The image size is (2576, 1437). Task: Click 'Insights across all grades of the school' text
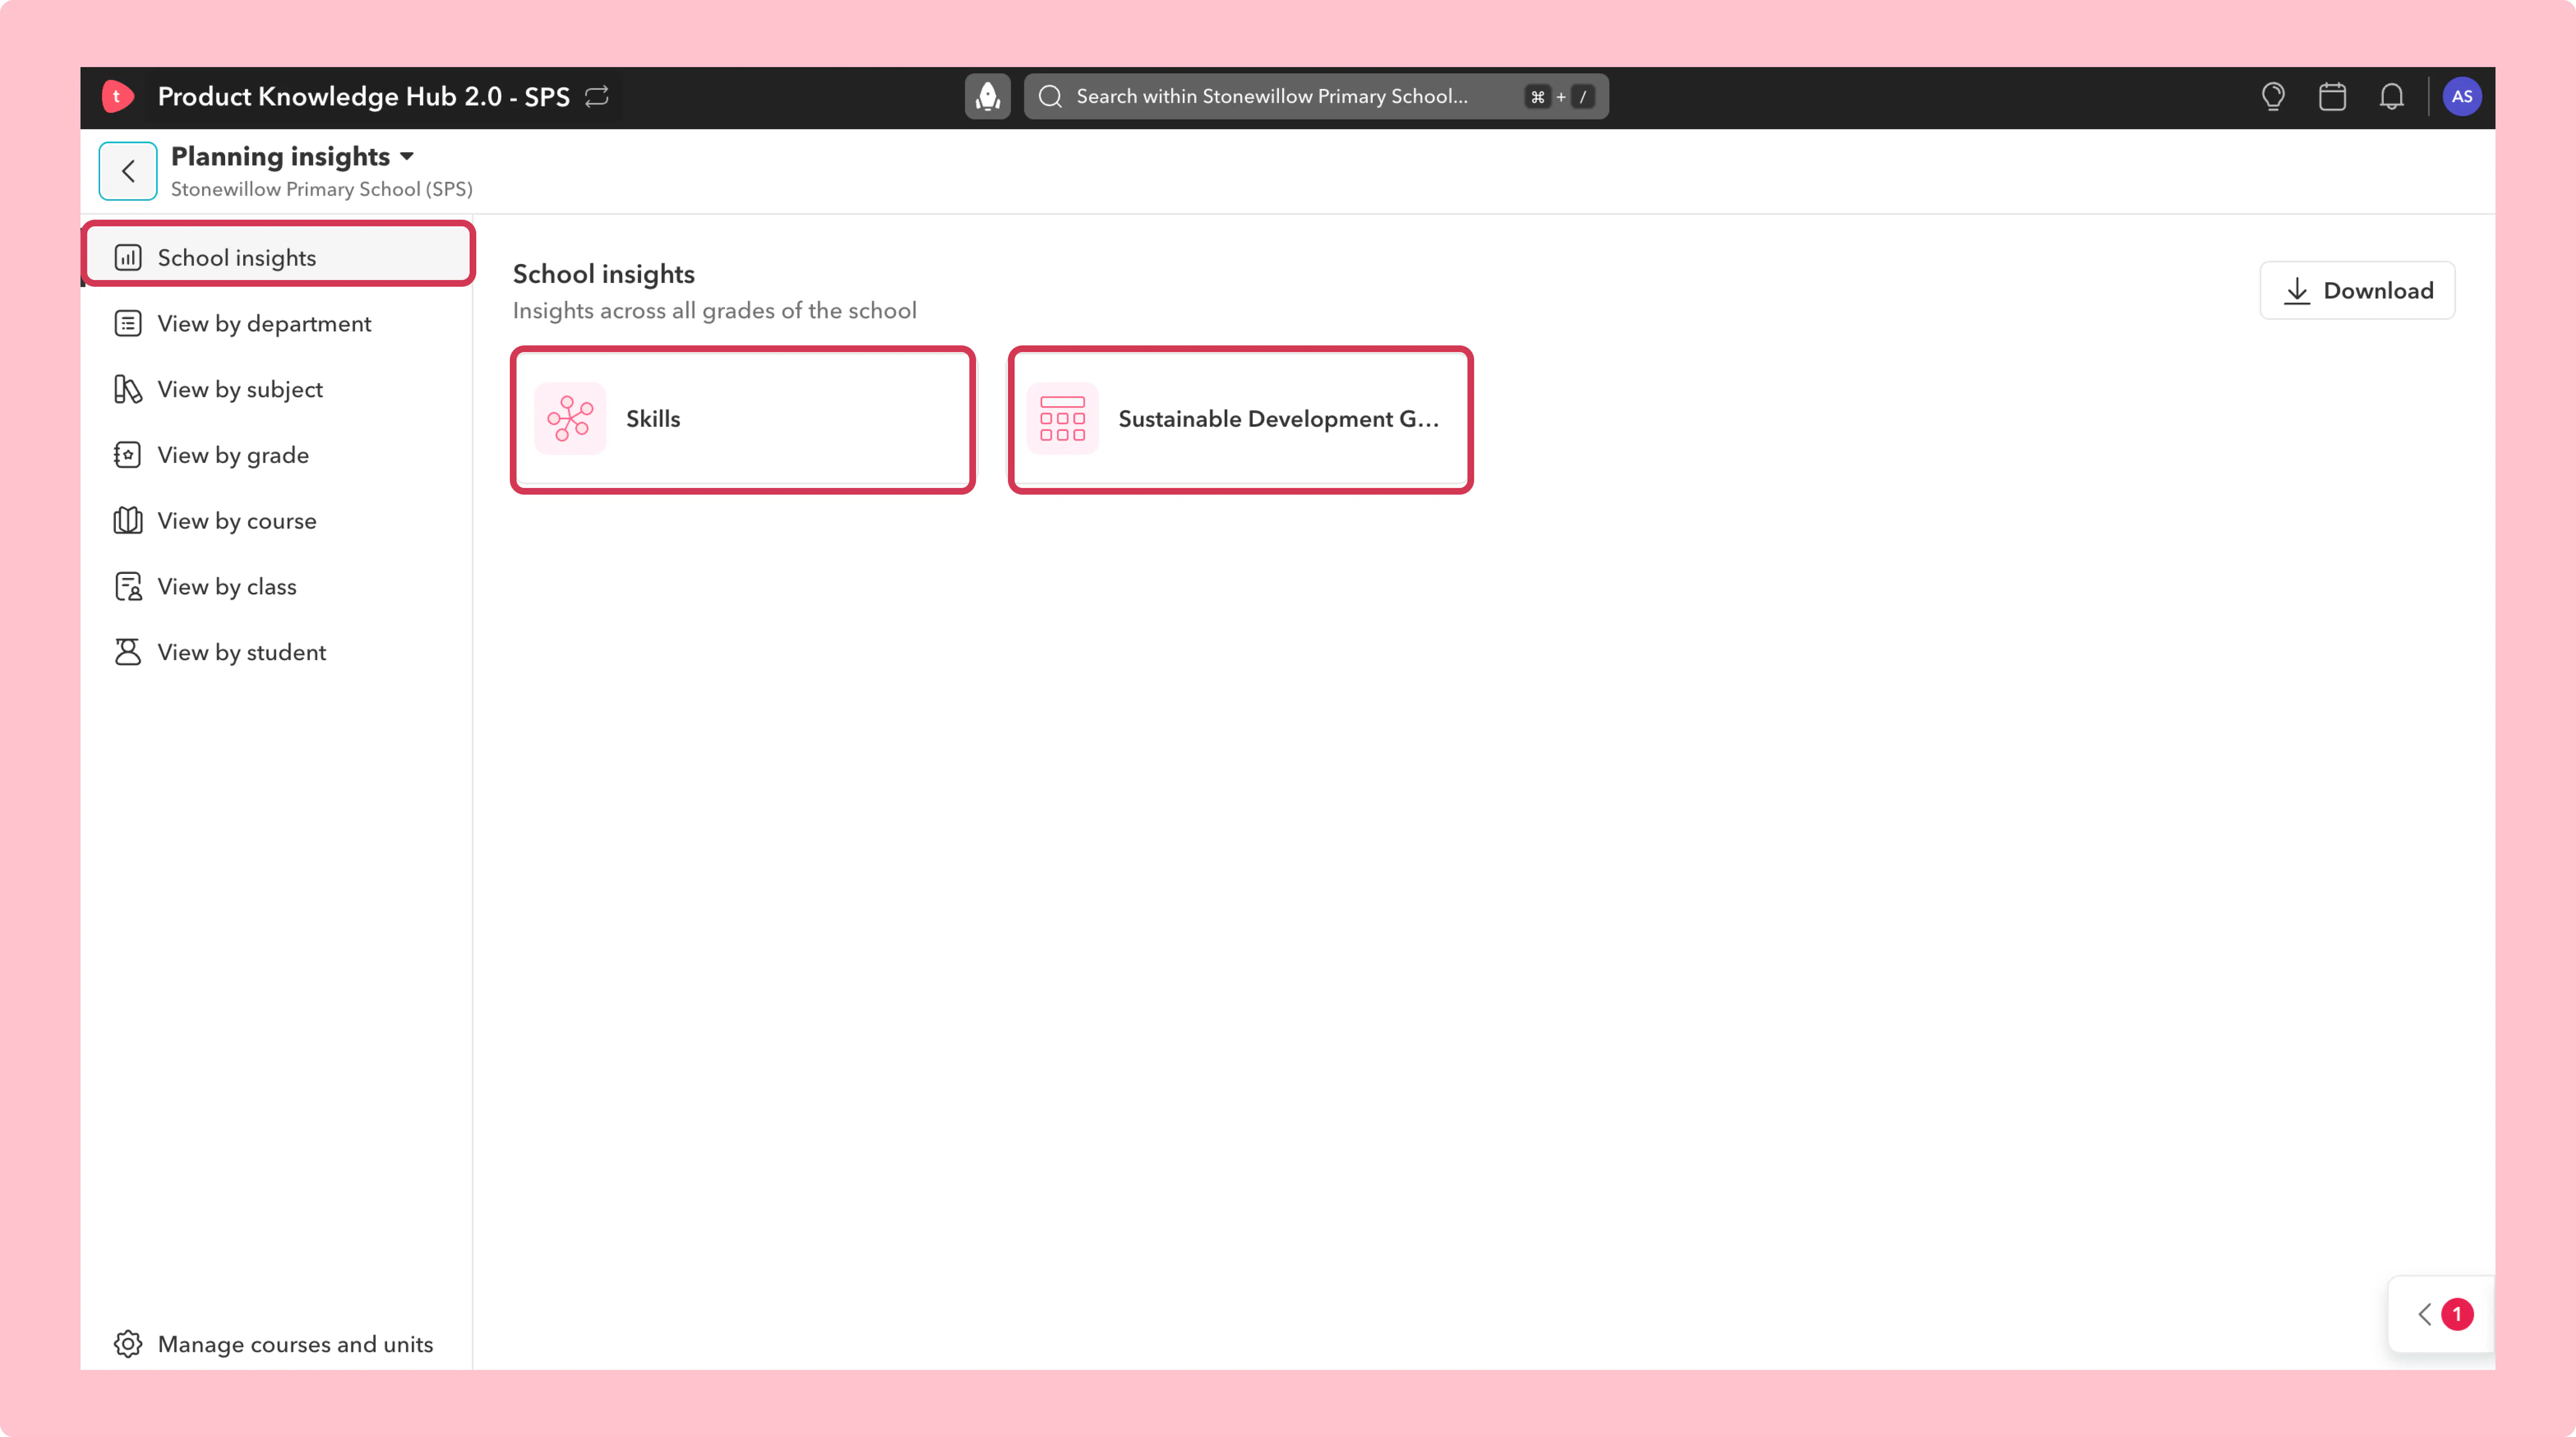pos(715,310)
